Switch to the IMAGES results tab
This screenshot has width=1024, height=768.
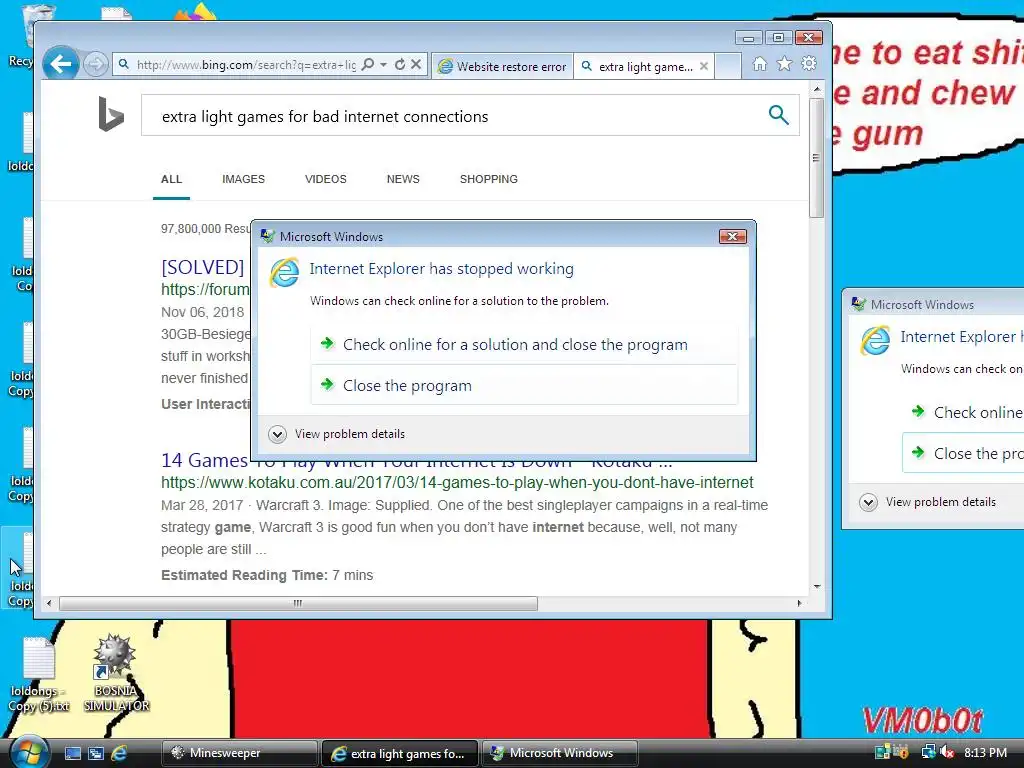click(x=243, y=179)
